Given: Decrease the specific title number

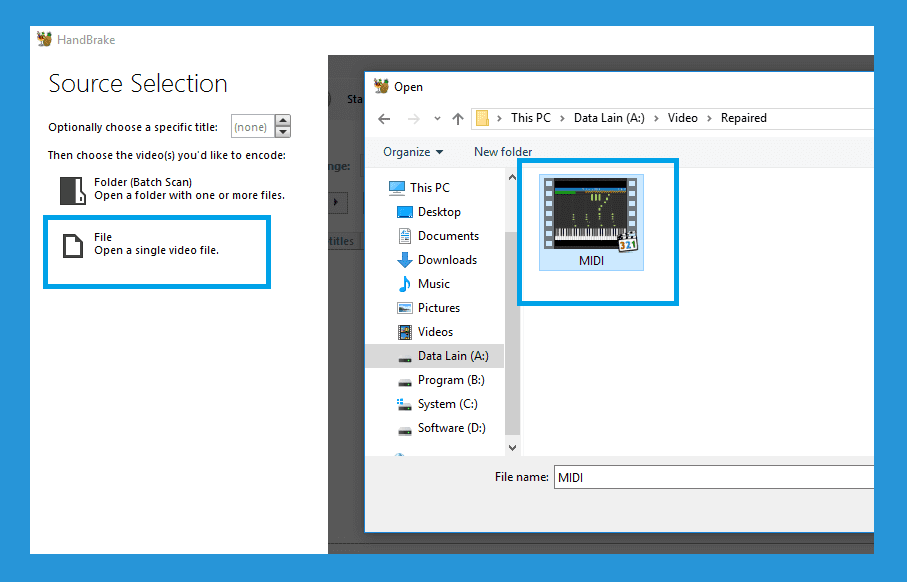Looking at the screenshot, I should point(282,132).
